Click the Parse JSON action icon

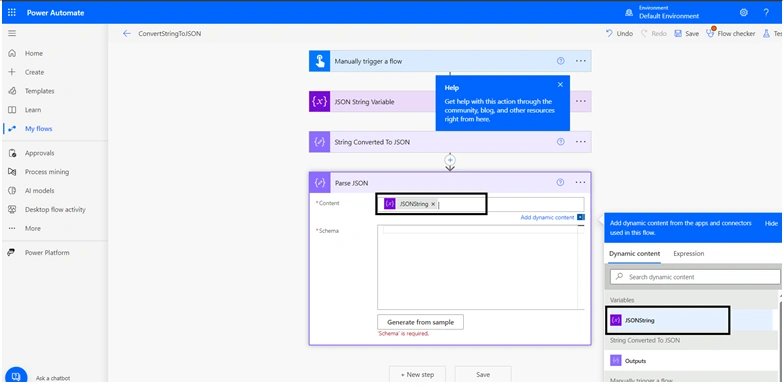320,183
